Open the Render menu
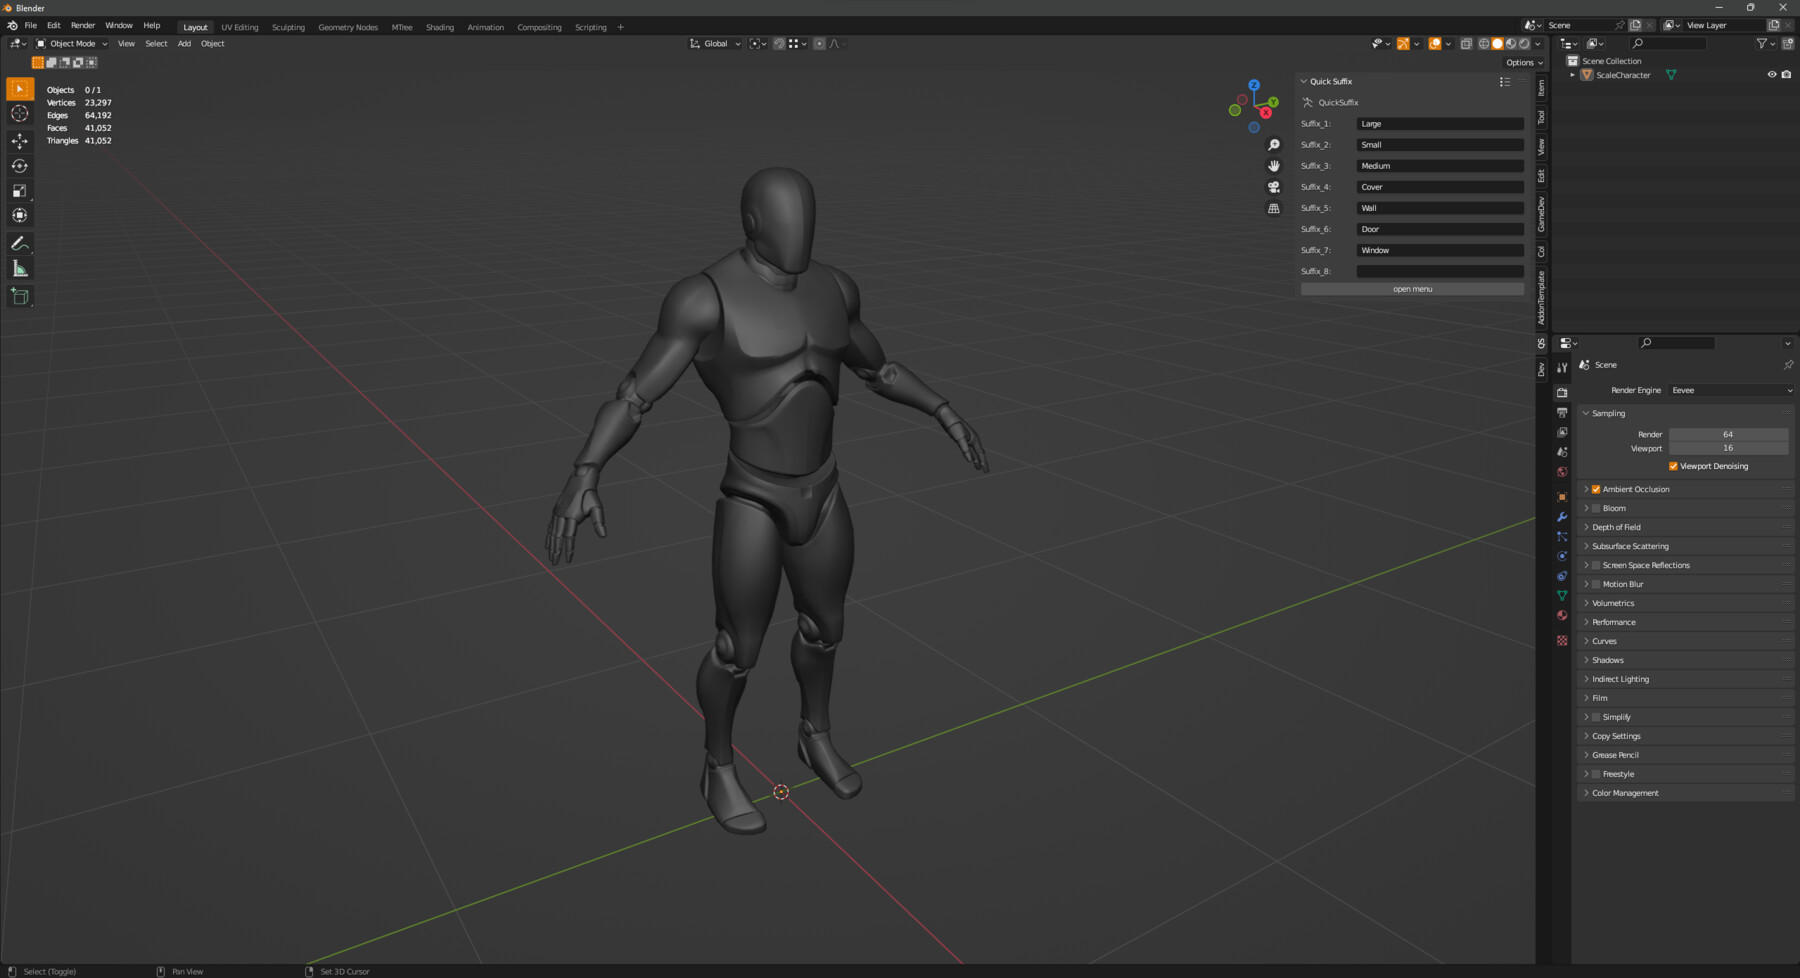This screenshot has width=1800, height=978. (x=83, y=25)
